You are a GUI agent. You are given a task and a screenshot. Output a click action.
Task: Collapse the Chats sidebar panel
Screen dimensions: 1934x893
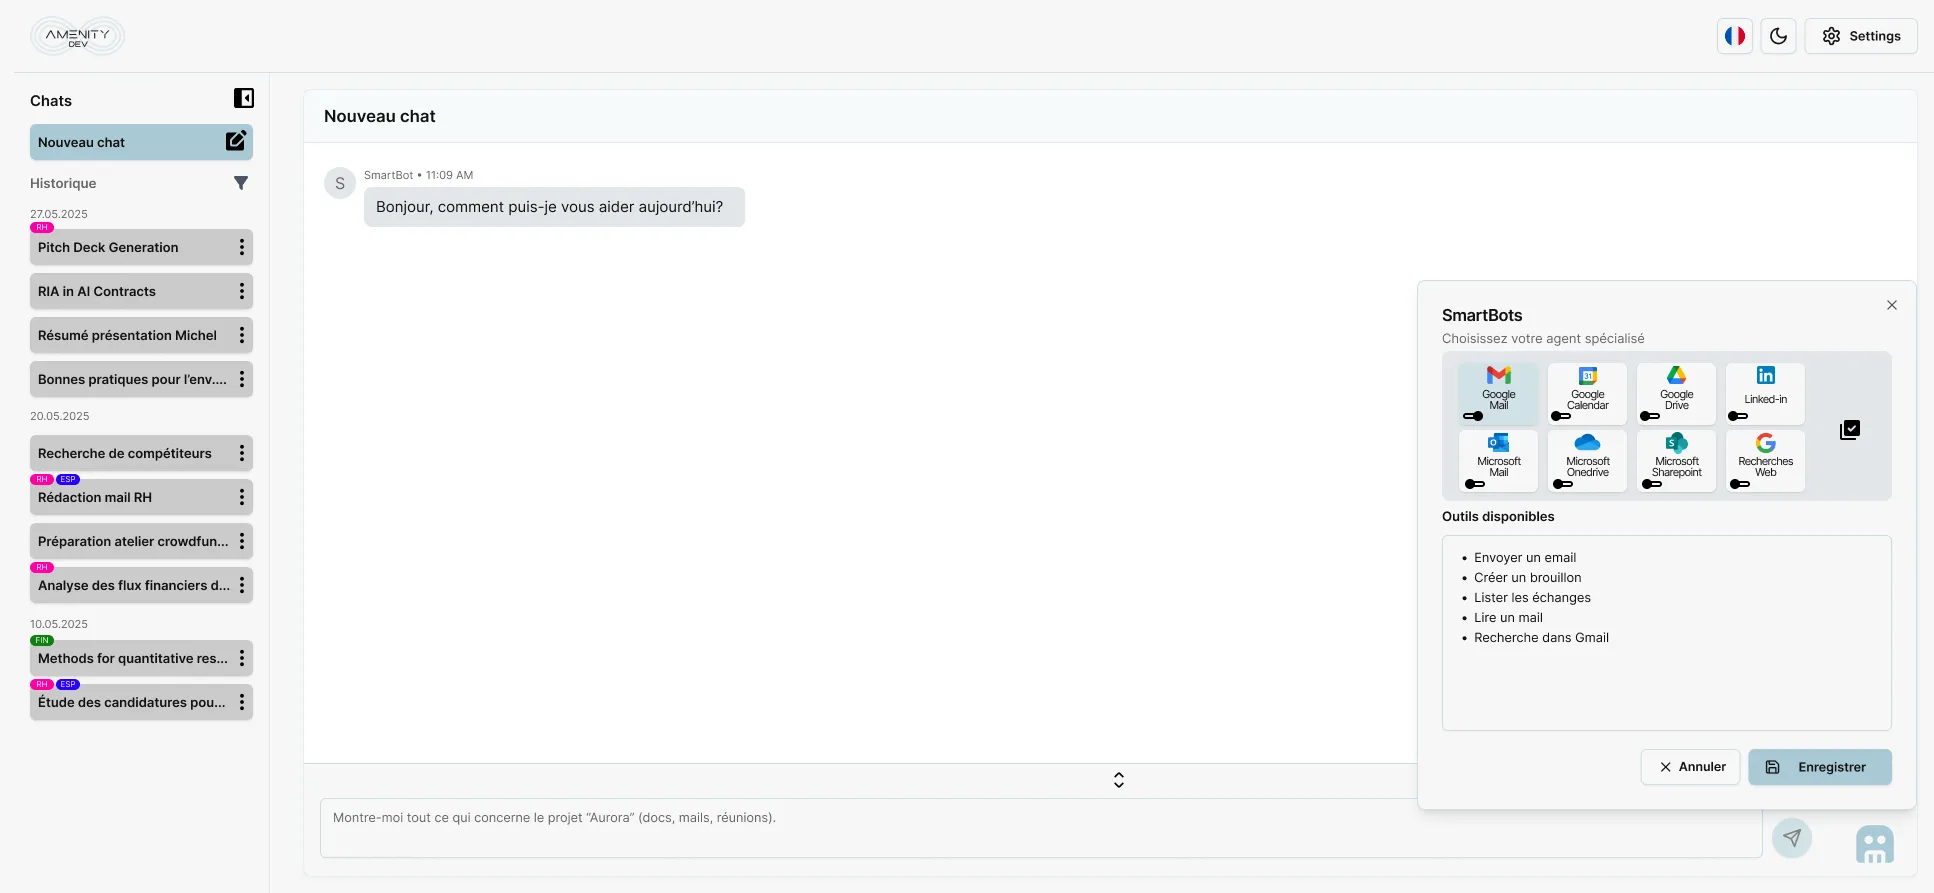coord(243,98)
